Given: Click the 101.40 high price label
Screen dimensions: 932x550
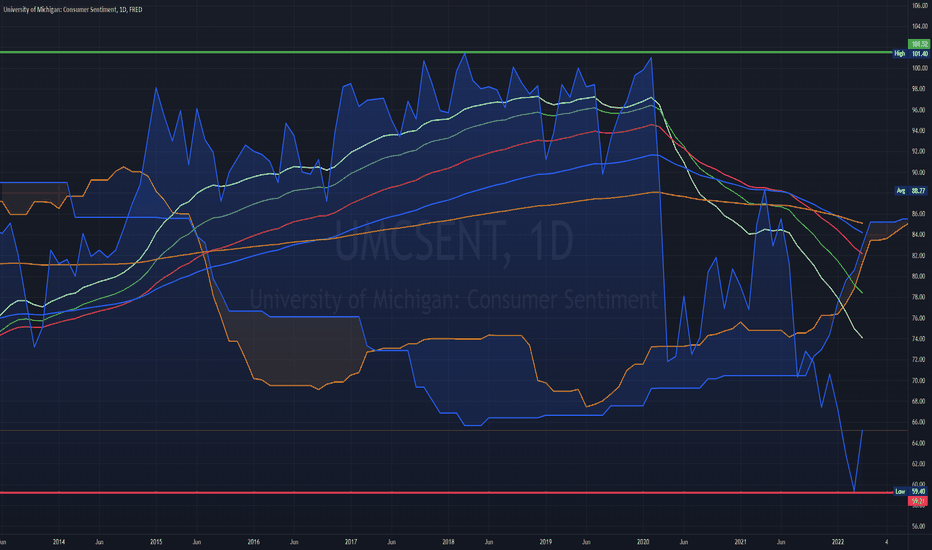Looking at the screenshot, I should [x=920, y=54].
